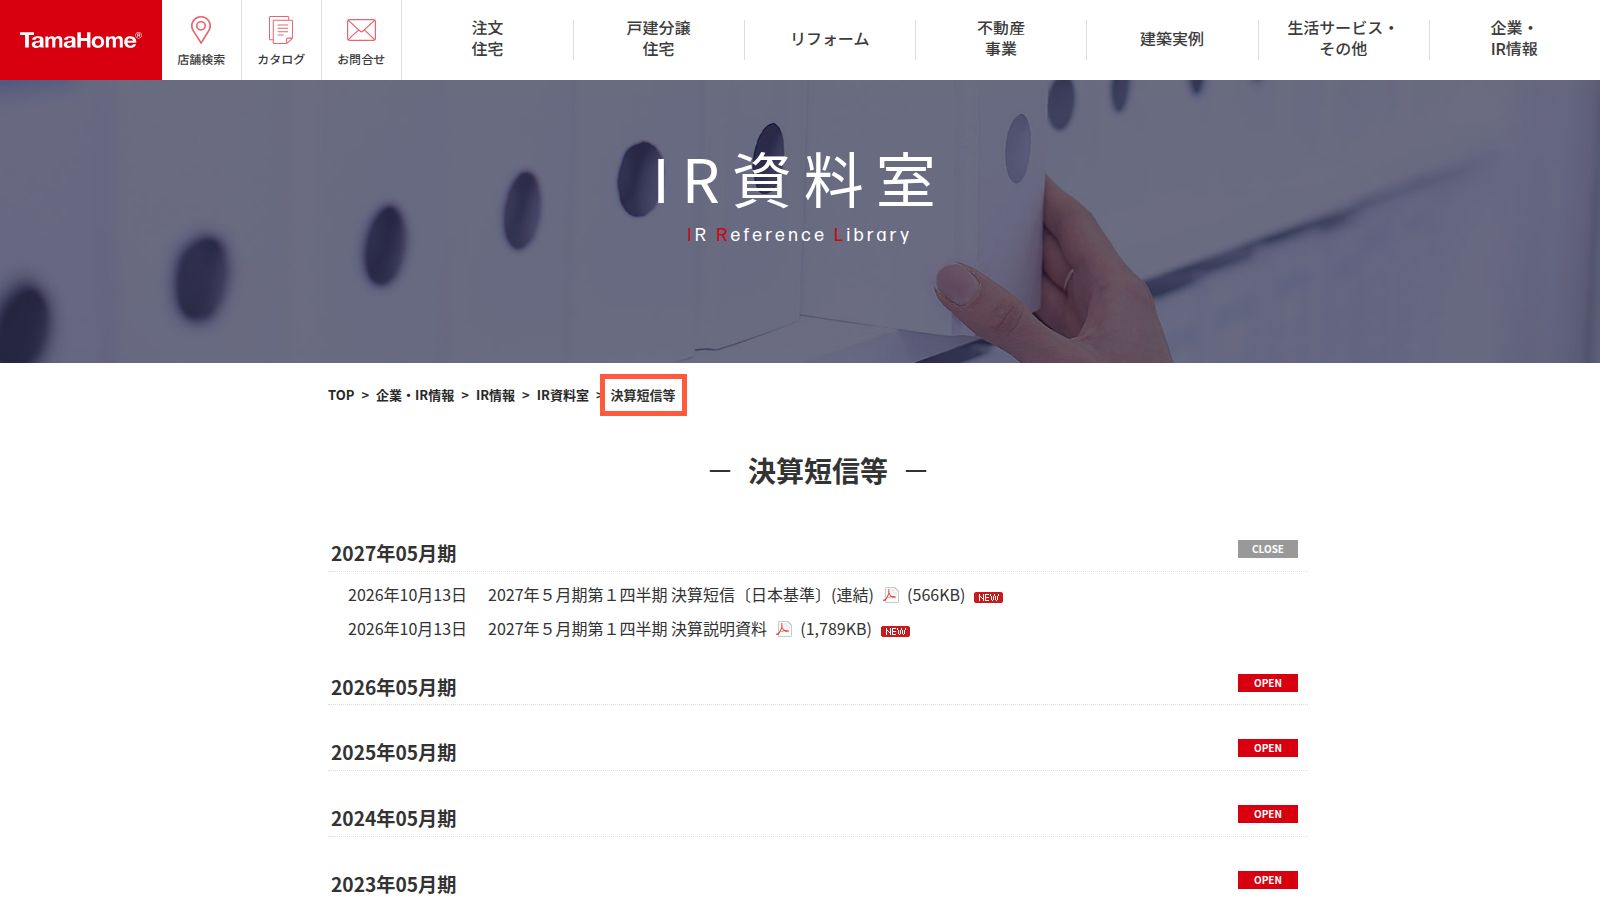This screenshot has height=900, width=1600.
Task: Expand the 2024年05月期 section with OPEN
Action: (x=1267, y=814)
